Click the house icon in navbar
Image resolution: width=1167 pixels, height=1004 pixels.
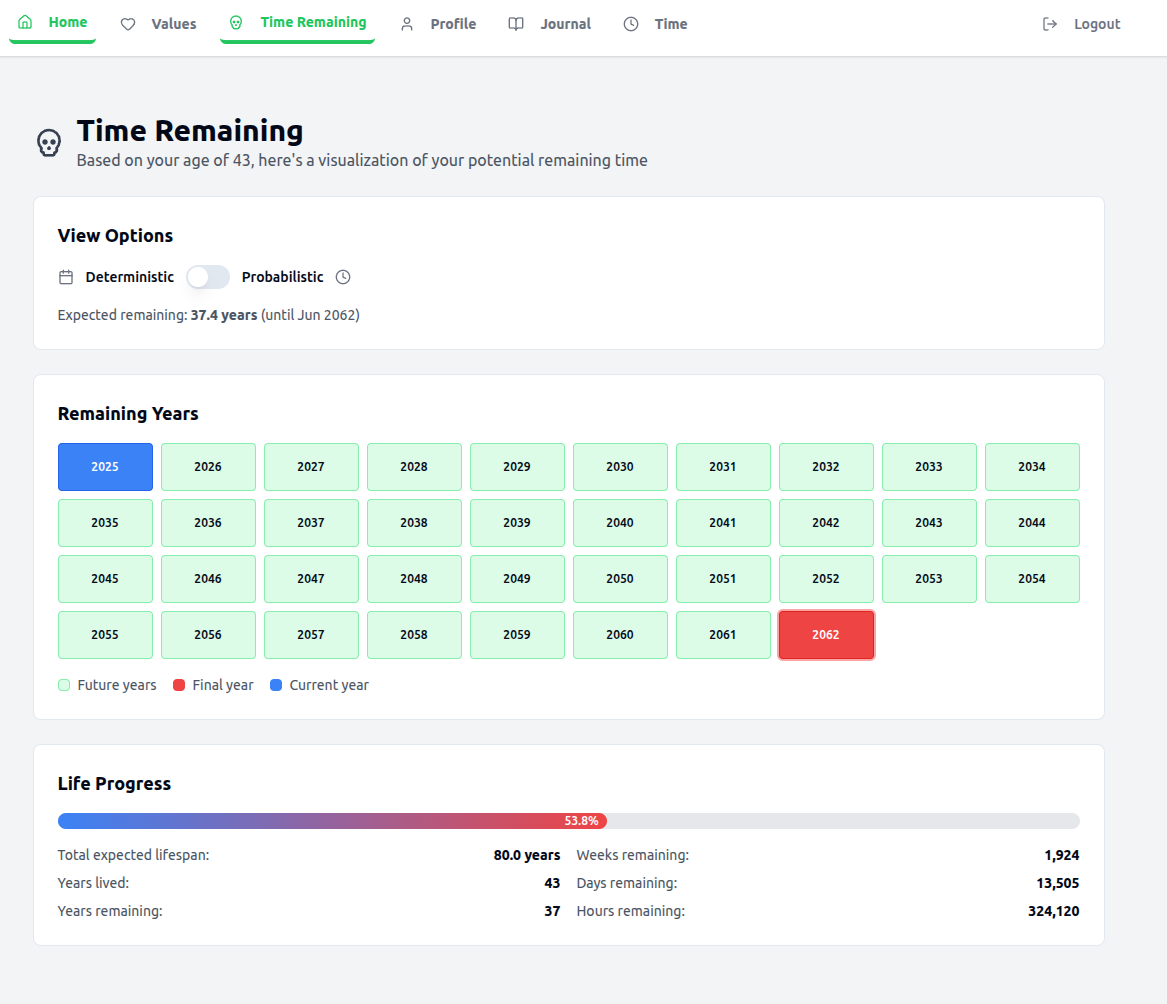[25, 22]
